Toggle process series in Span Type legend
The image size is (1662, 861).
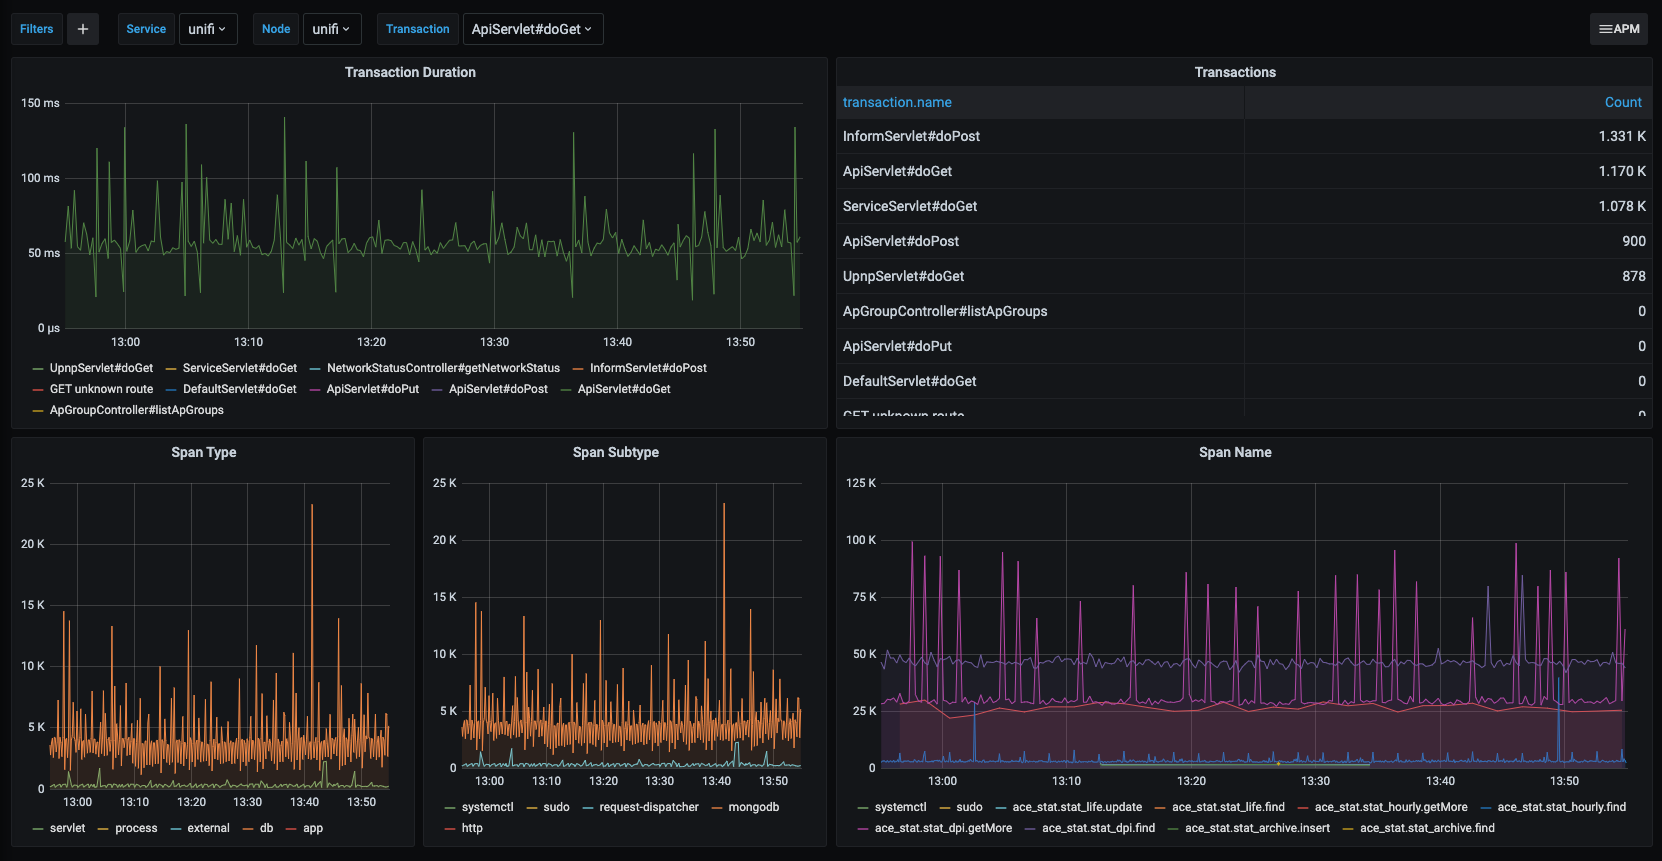tap(136, 828)
